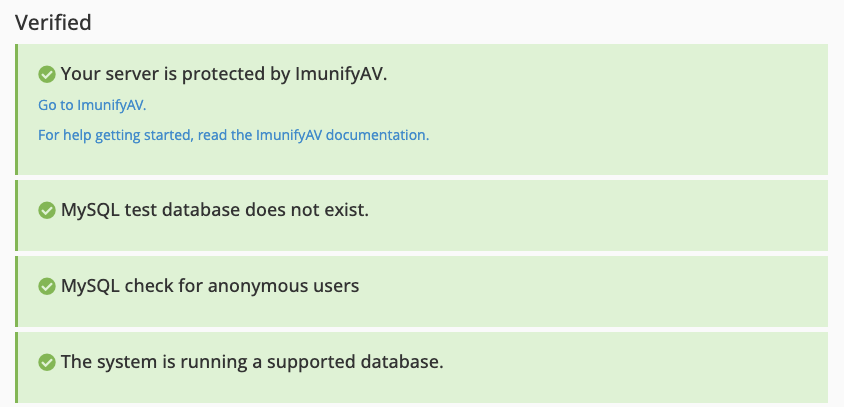Click the Verified section heading

[53, 22]
